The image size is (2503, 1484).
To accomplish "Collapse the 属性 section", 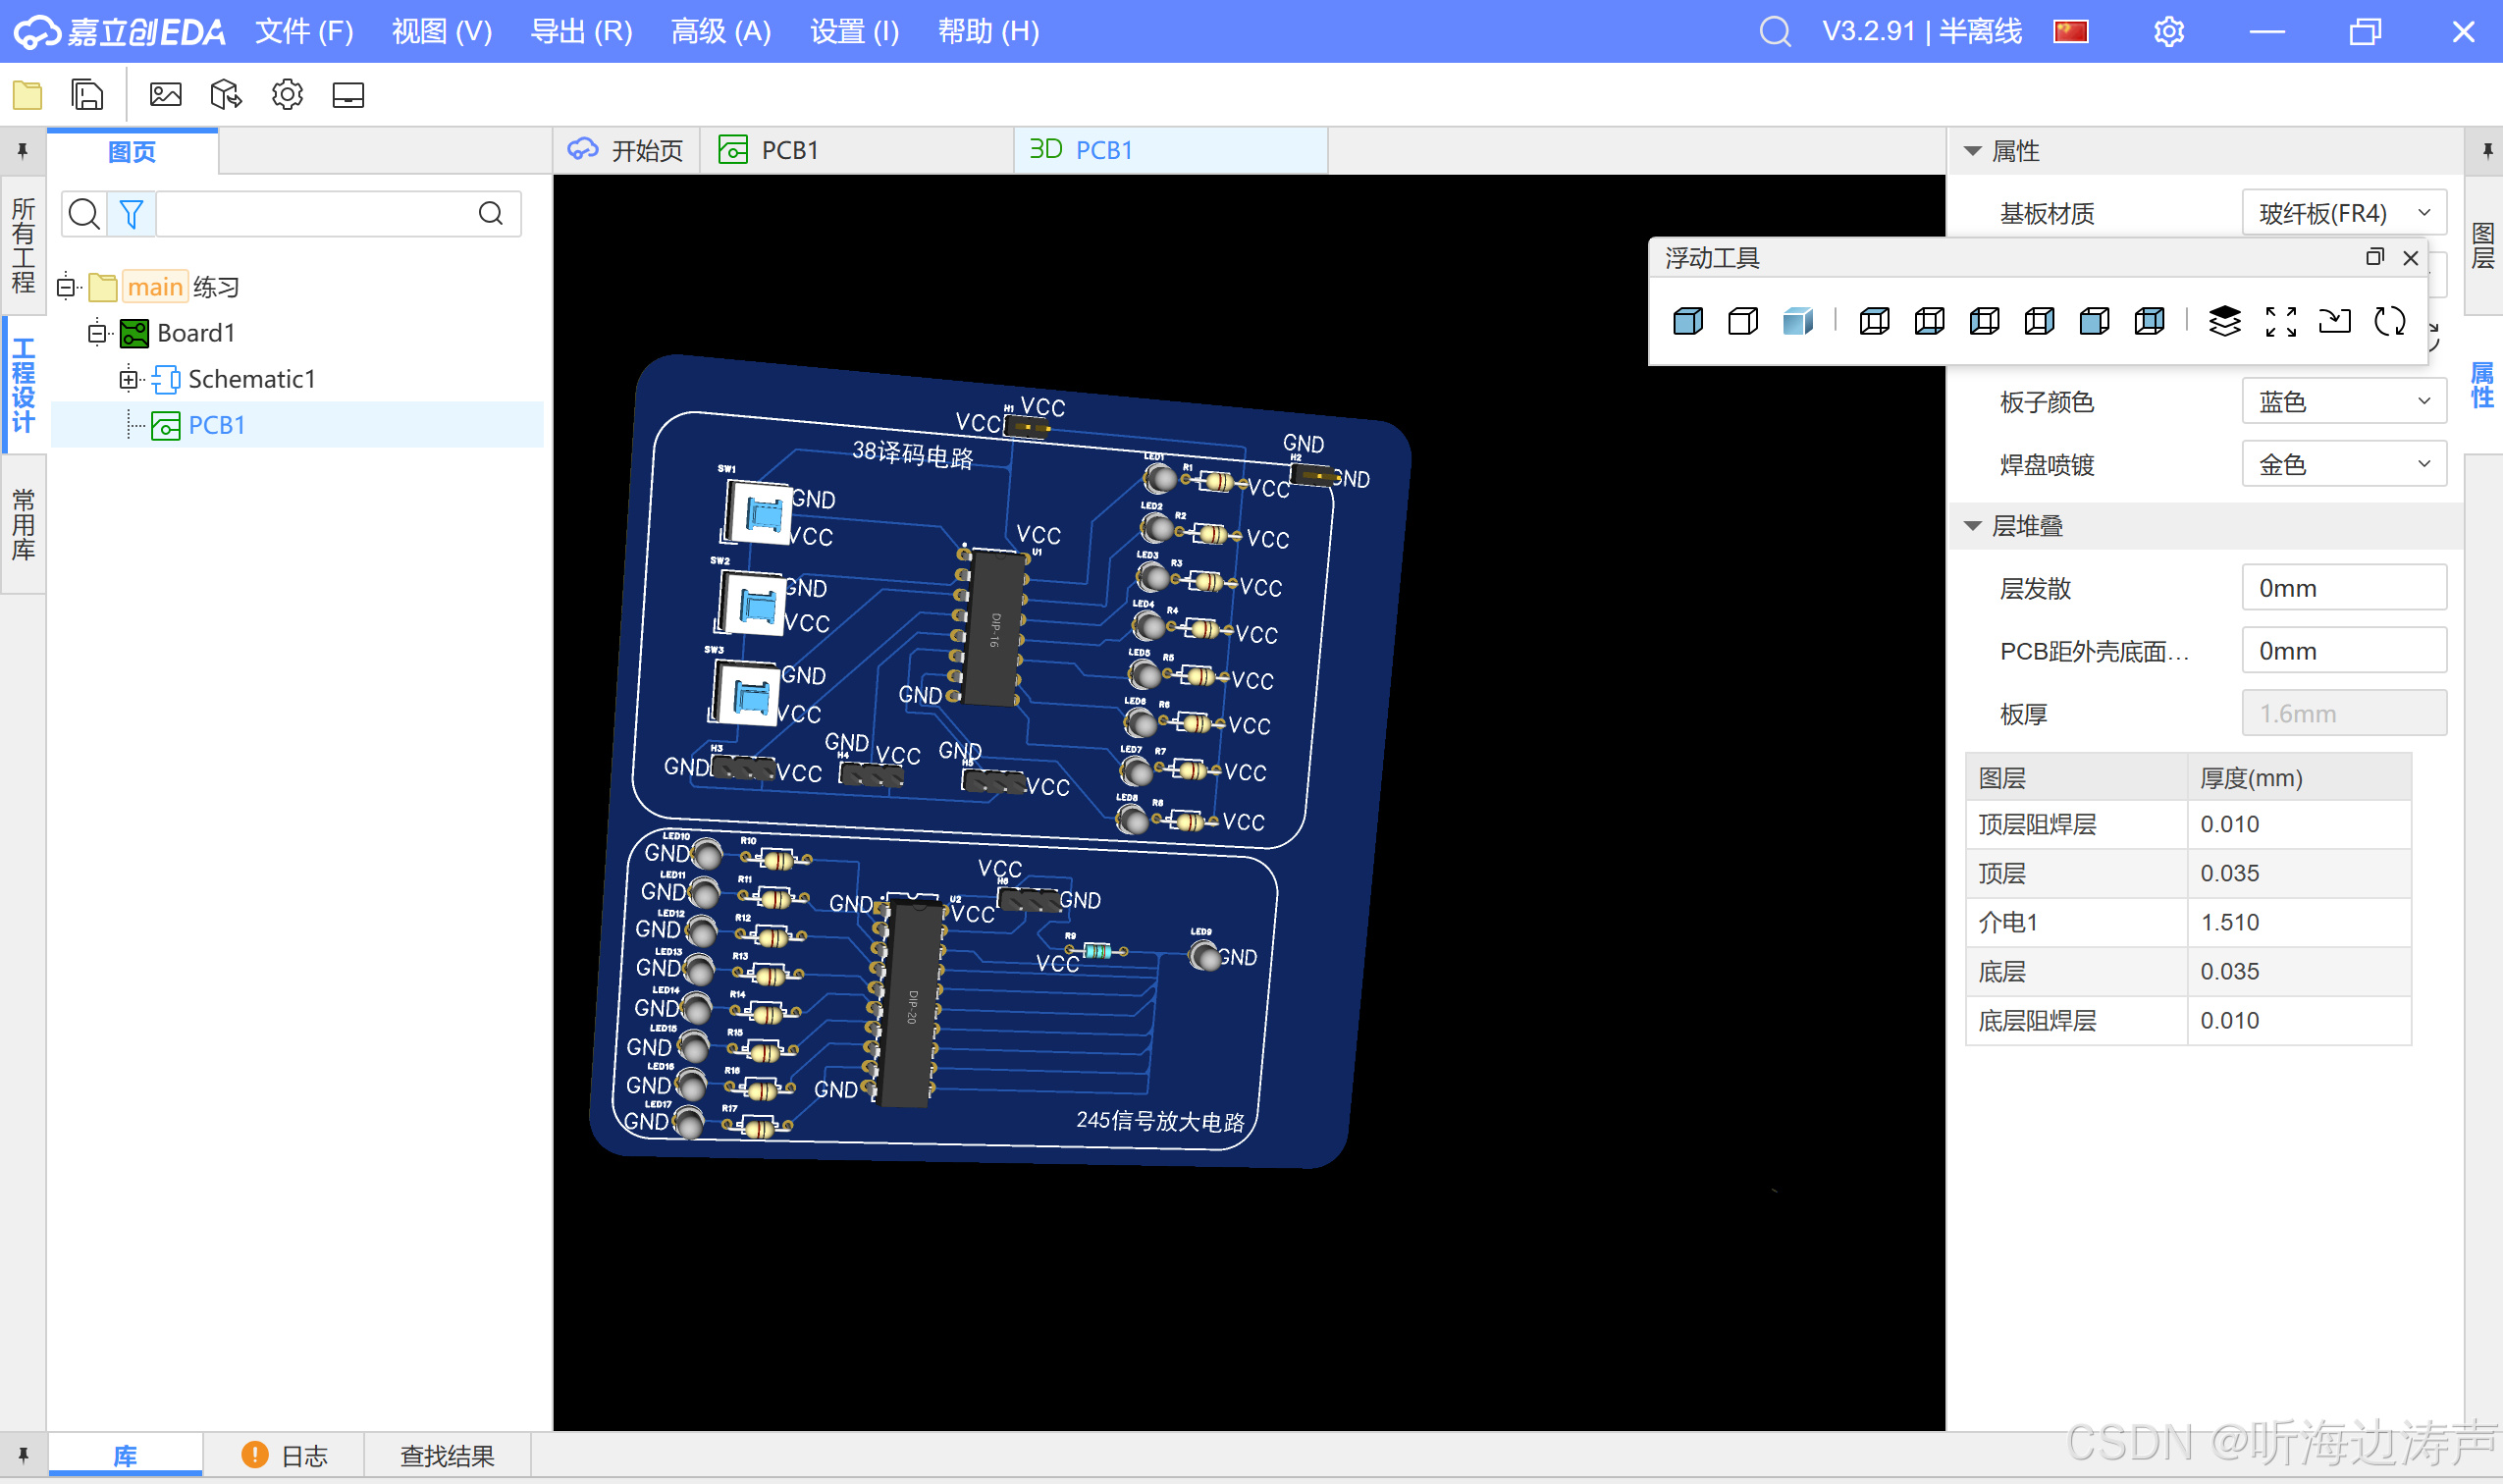I will tap(1973, 151).
